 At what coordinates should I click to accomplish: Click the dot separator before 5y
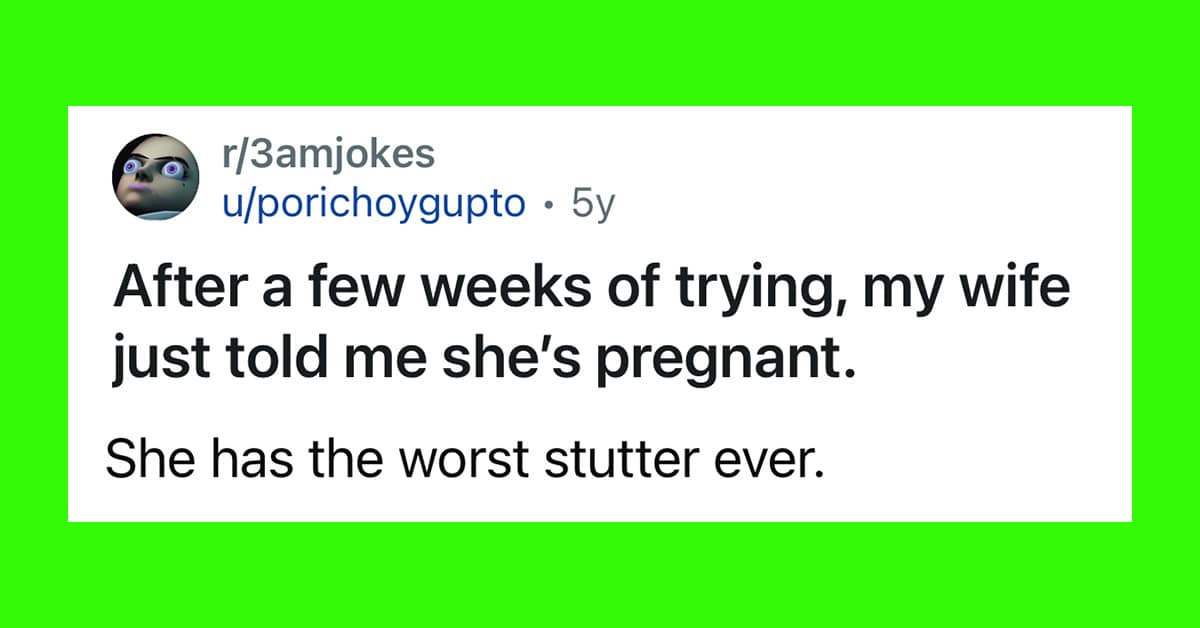[x=549, y=206]
